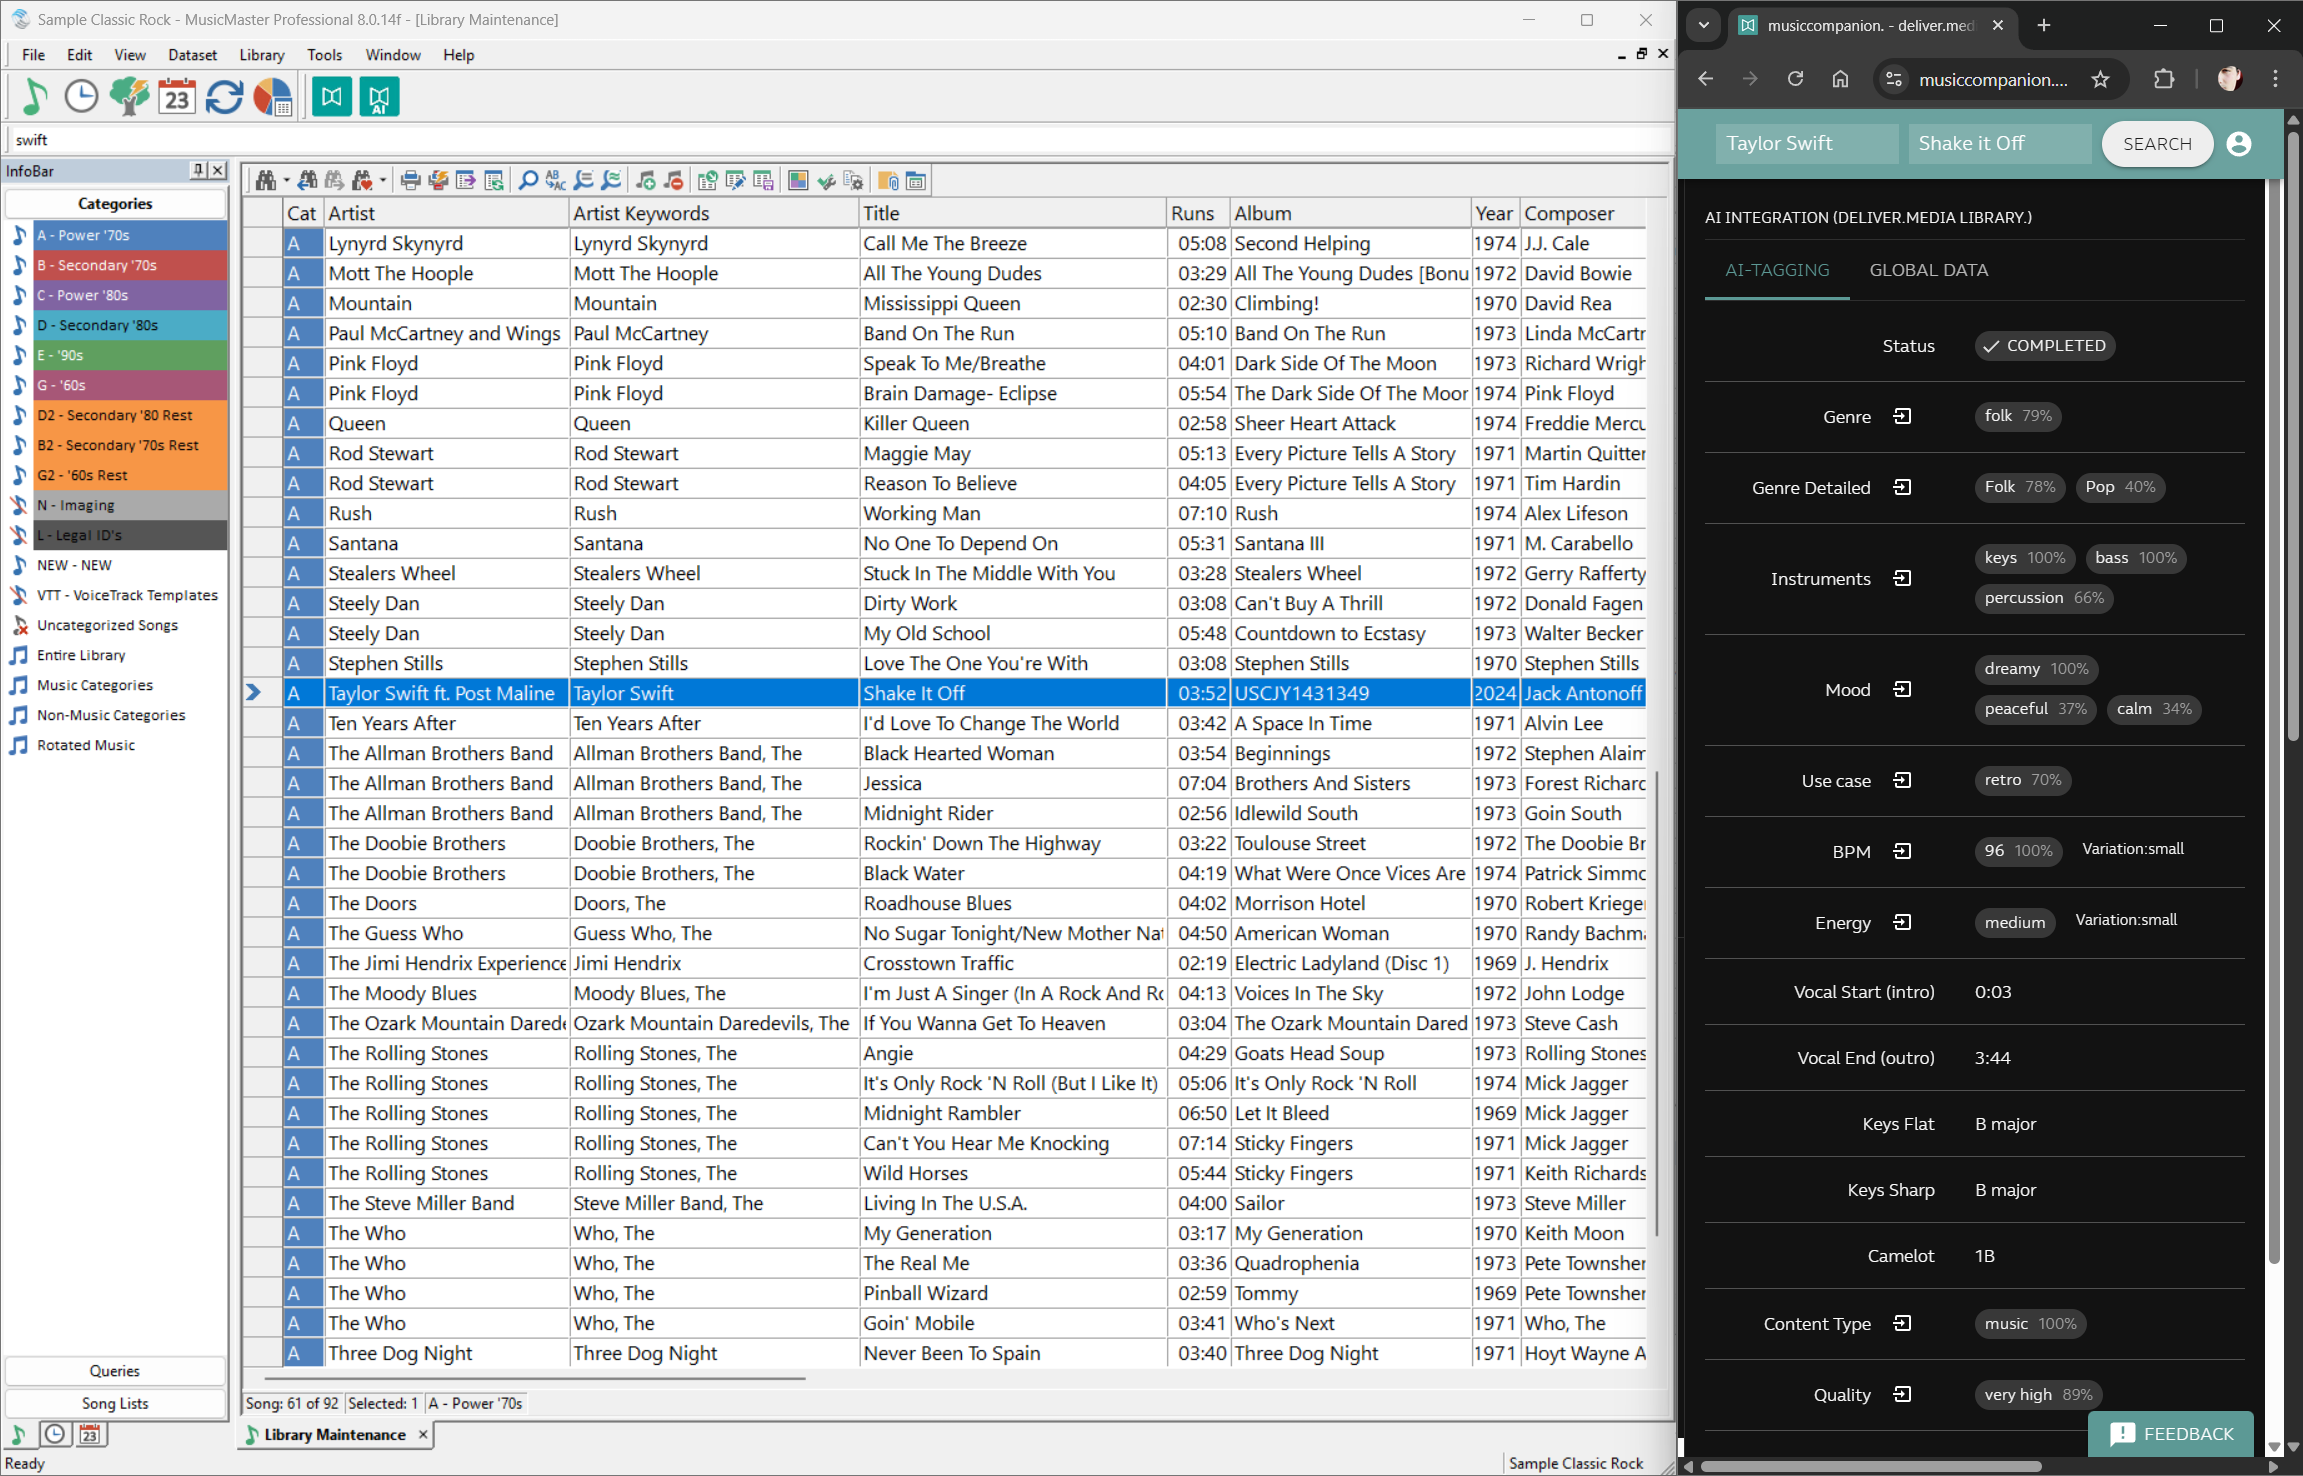Open the File menu
The height and width of the screenshot is (1476, 2303).
33,55
